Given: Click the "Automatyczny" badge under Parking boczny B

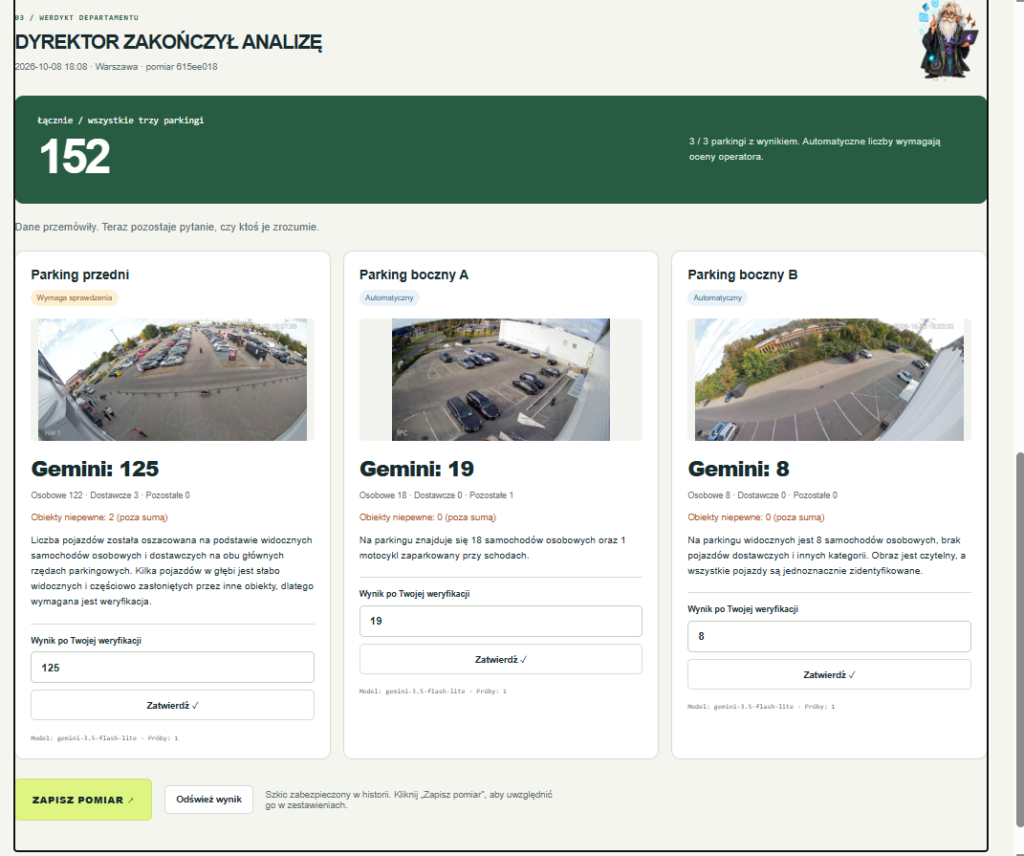Looking at the screenshot, I should pyautogui.click(x=718, y=298).
